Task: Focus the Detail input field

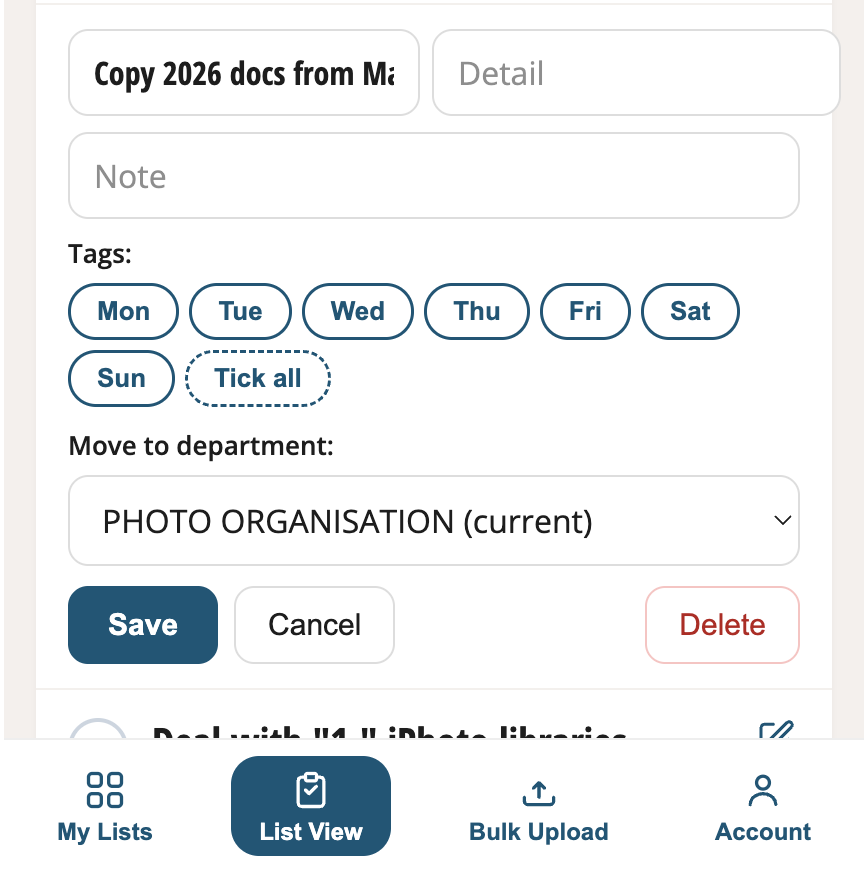Action: click(636, 73)
